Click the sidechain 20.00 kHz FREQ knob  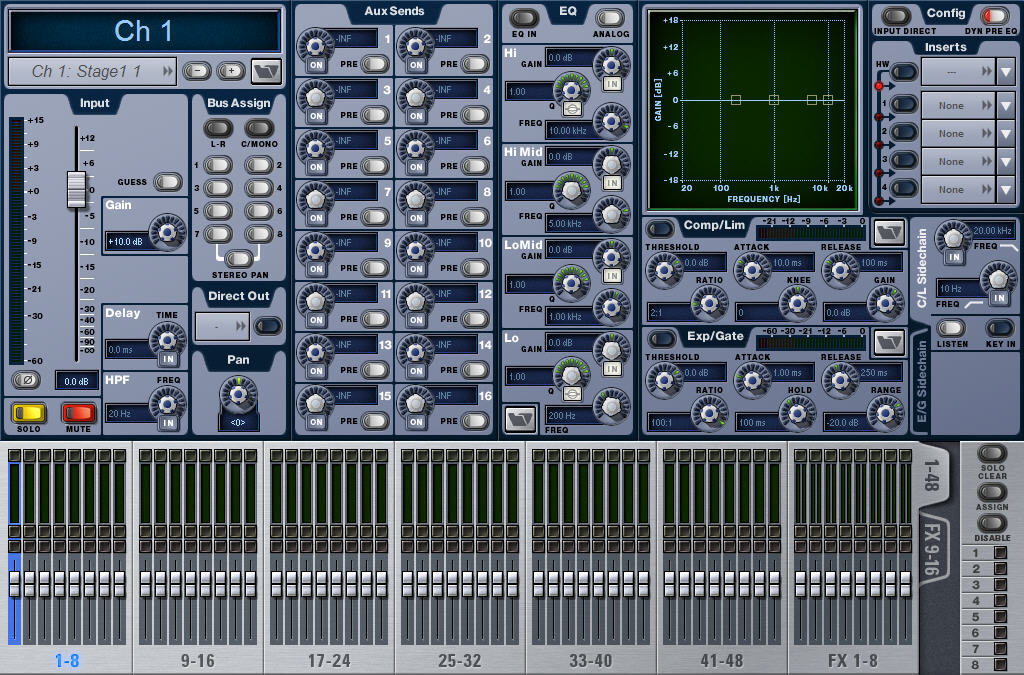tap(953, 236)
